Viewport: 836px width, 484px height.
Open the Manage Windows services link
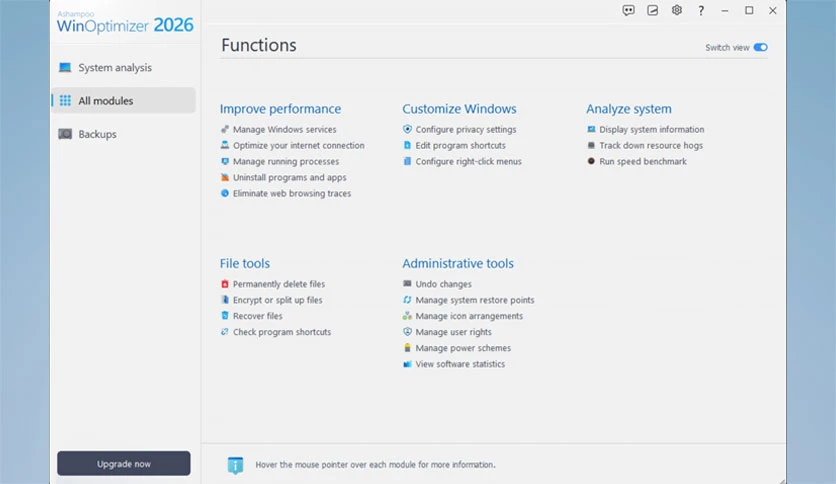[x=285, y=130]
